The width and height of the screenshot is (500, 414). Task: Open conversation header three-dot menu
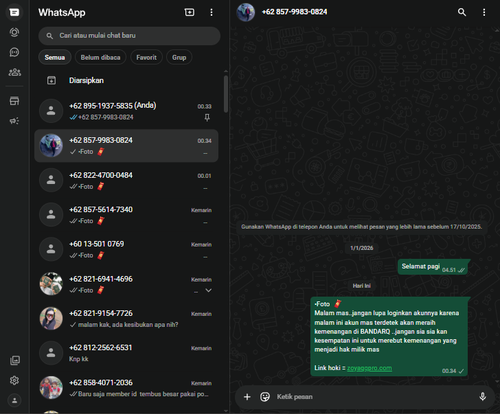coord(484,12)
